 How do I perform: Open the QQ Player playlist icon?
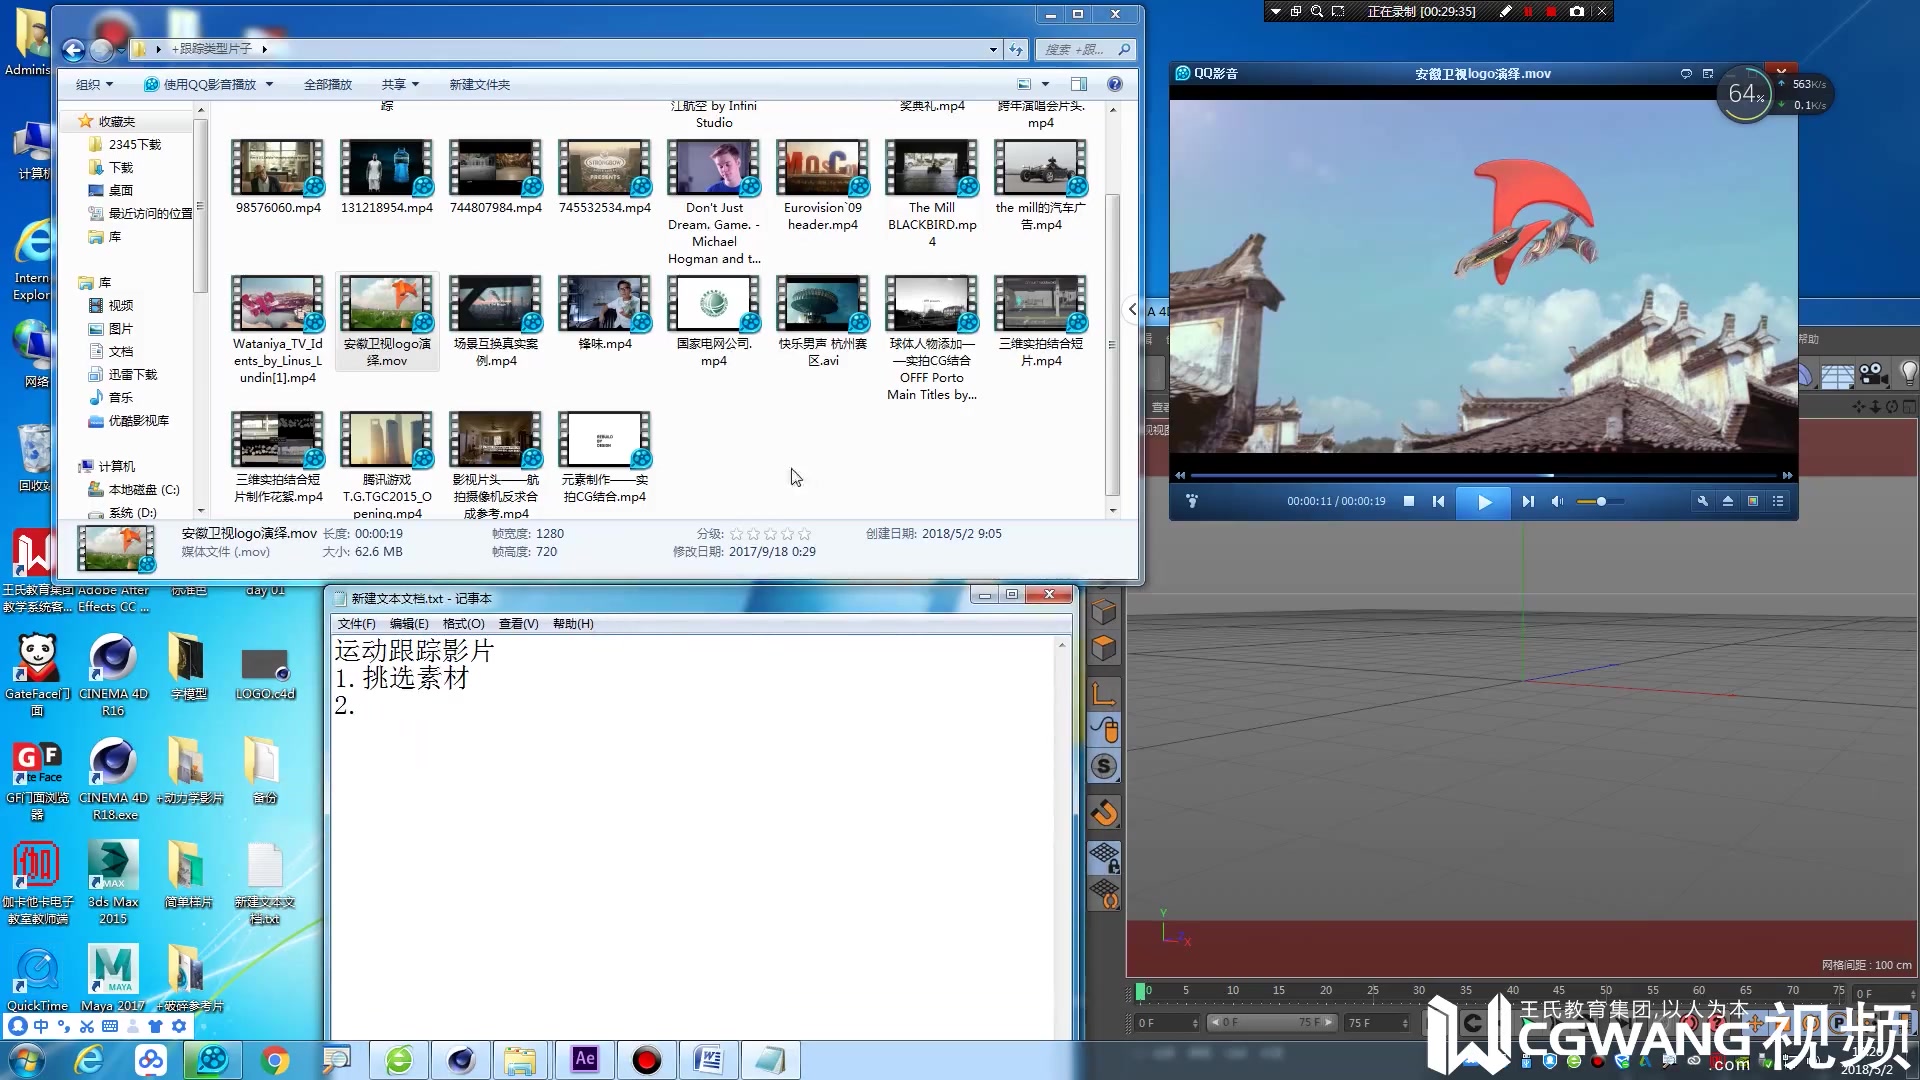[x=1778, y=501]
